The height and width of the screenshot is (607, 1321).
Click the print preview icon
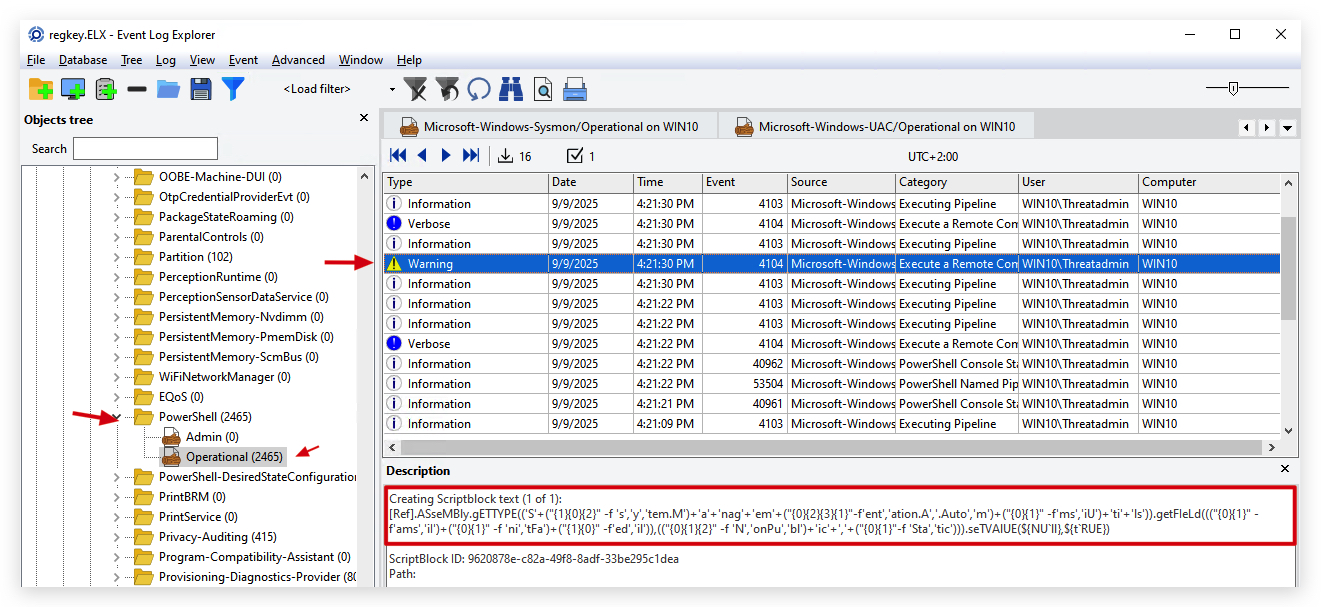tap(543, 89)
